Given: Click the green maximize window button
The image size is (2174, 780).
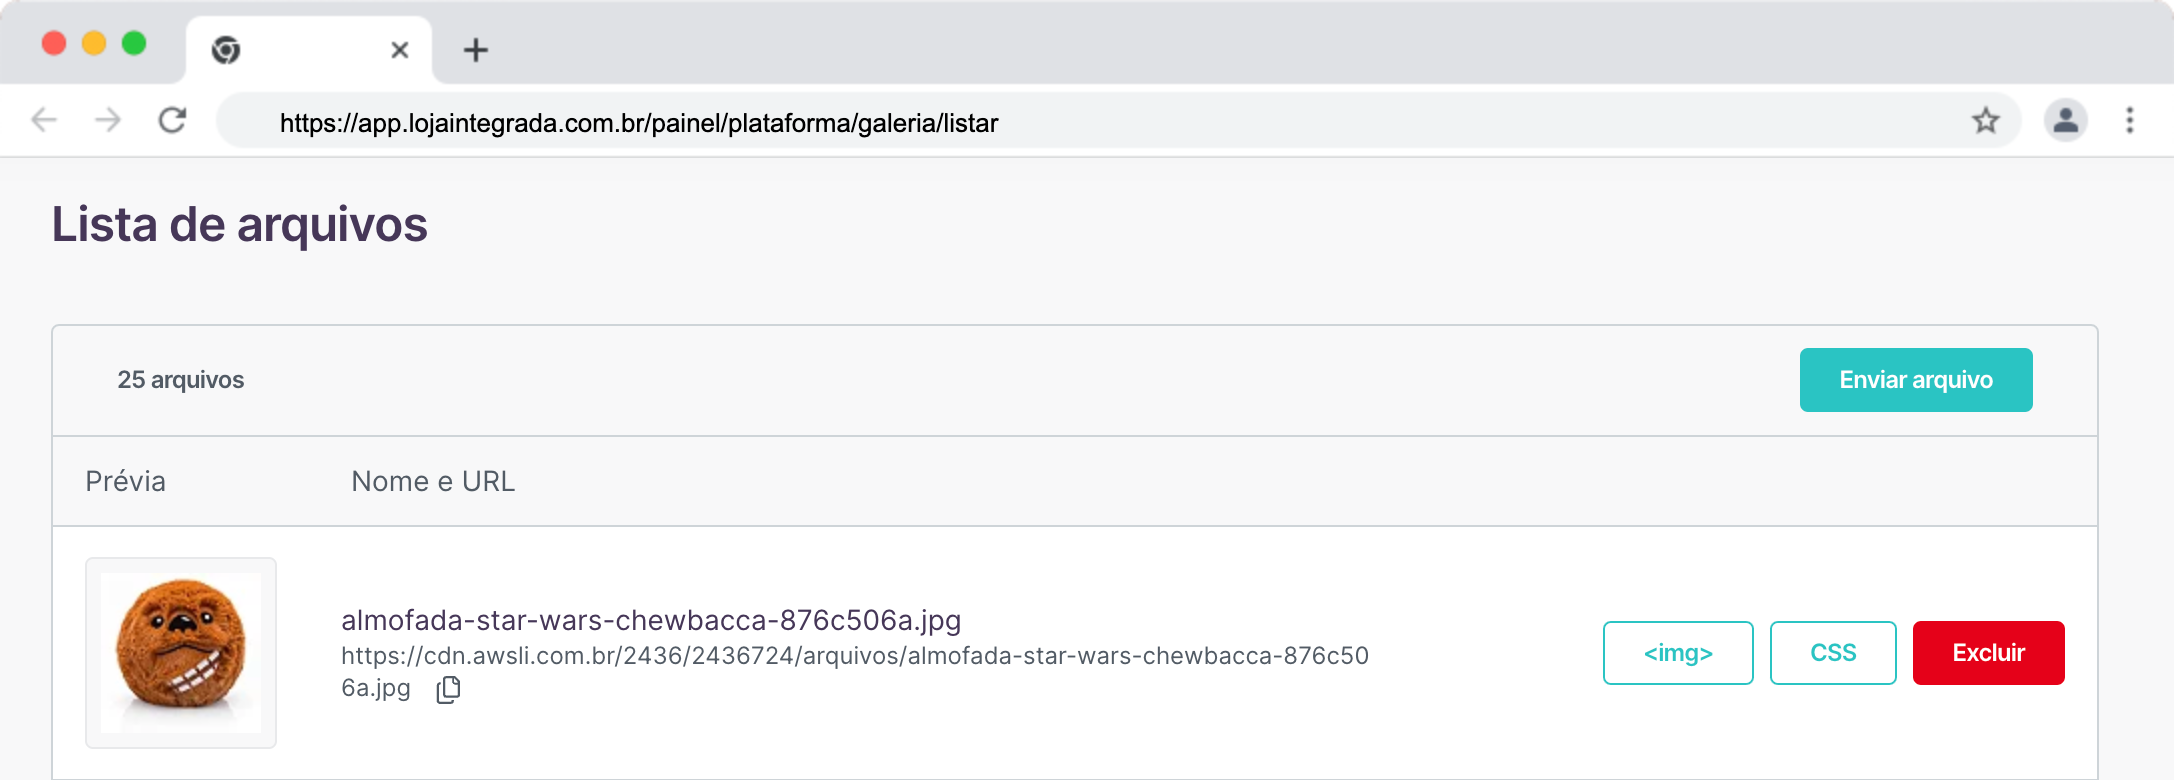Looking at the screenshot, I should tap(134, 43).
